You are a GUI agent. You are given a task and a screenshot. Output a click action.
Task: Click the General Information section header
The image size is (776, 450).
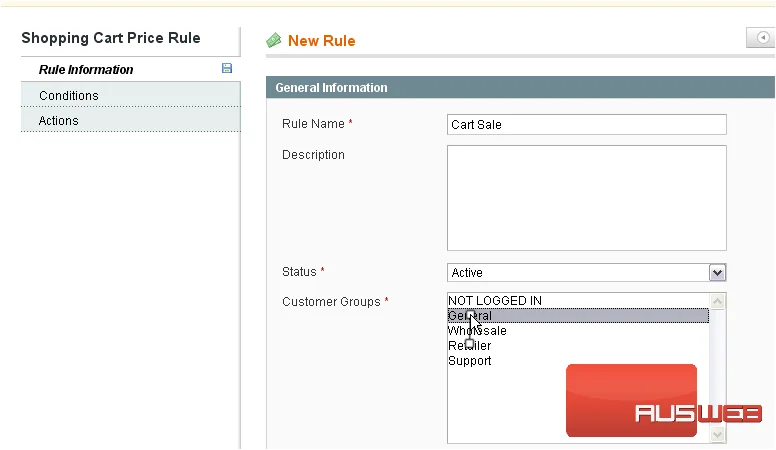point(520,87)
